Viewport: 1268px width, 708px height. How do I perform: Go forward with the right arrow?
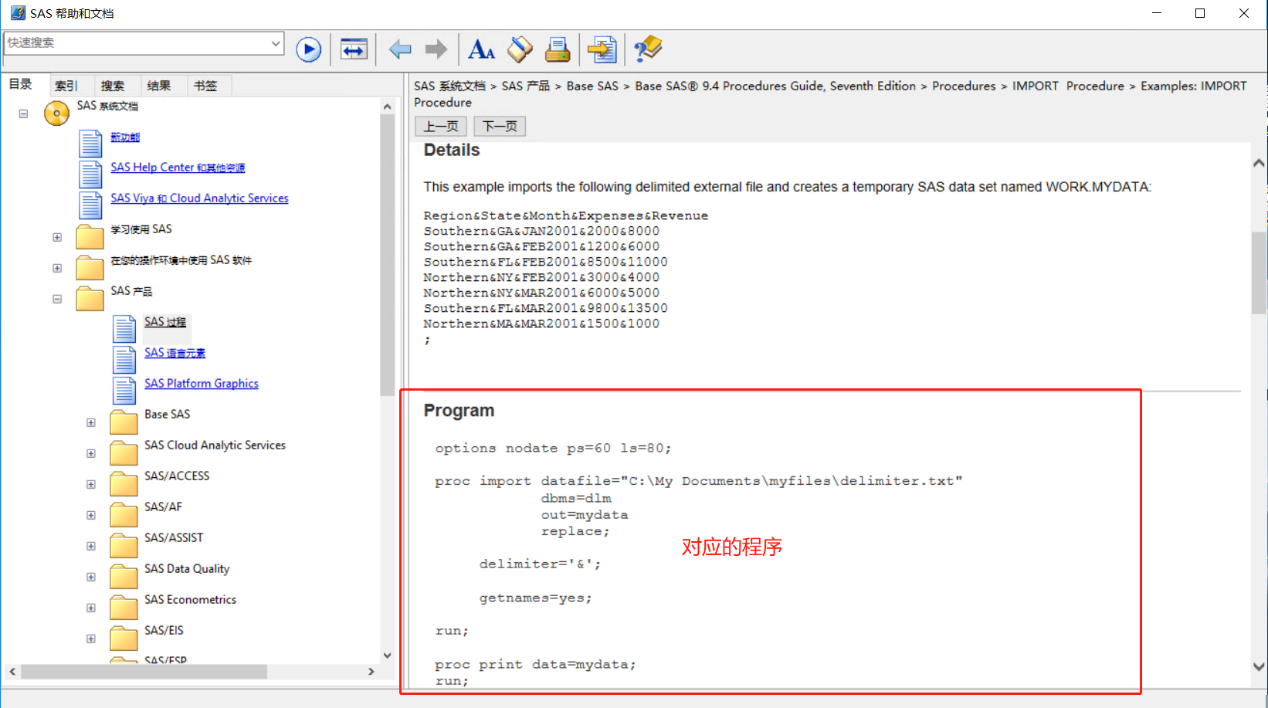(x=436, y=49)
